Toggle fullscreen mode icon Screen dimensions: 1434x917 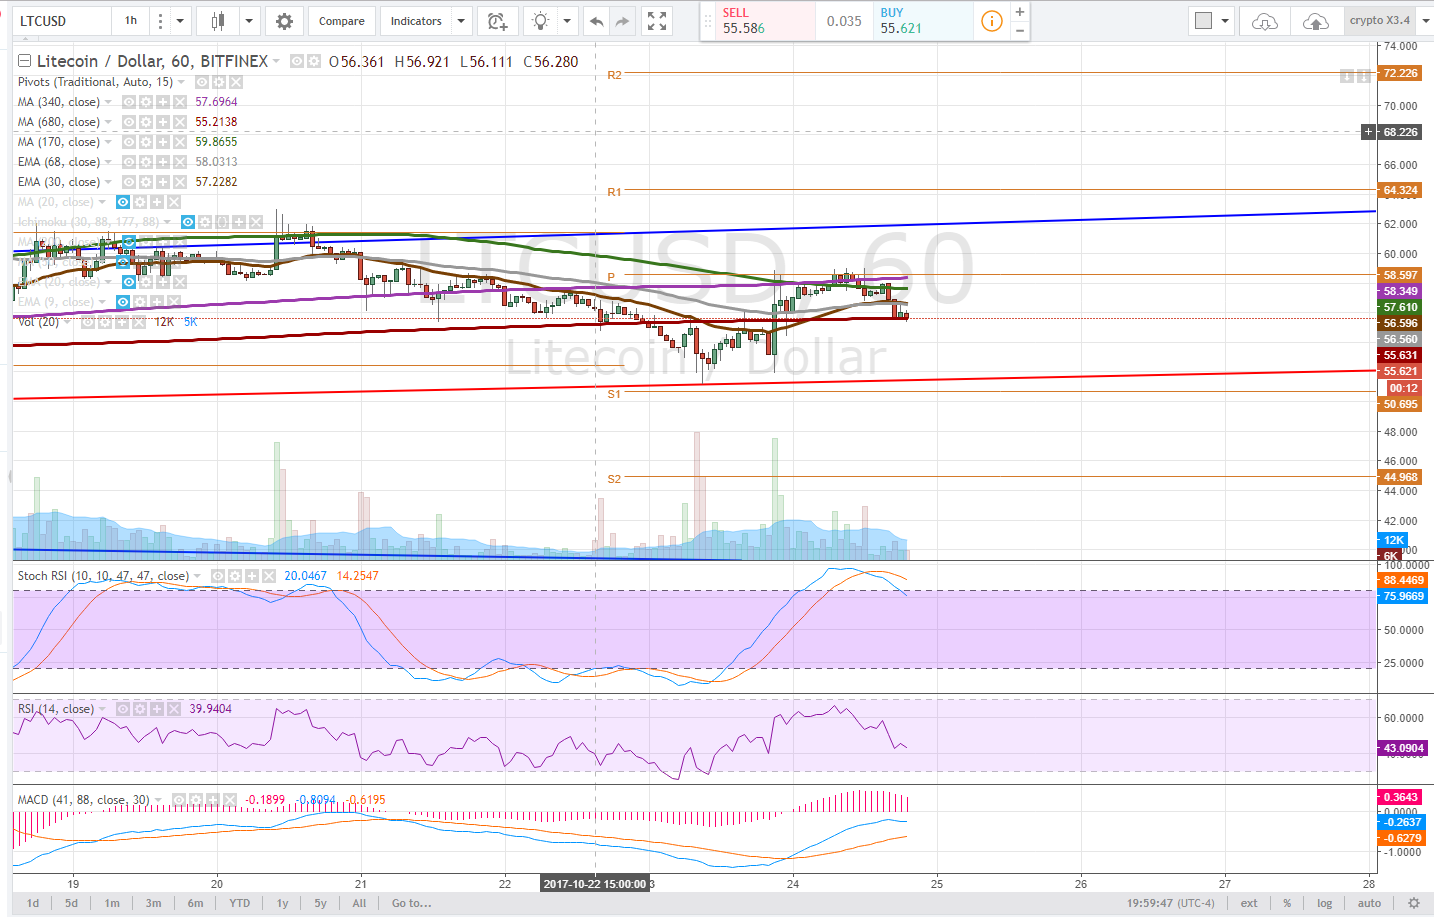pyautogui.click(x=657, y=21)
